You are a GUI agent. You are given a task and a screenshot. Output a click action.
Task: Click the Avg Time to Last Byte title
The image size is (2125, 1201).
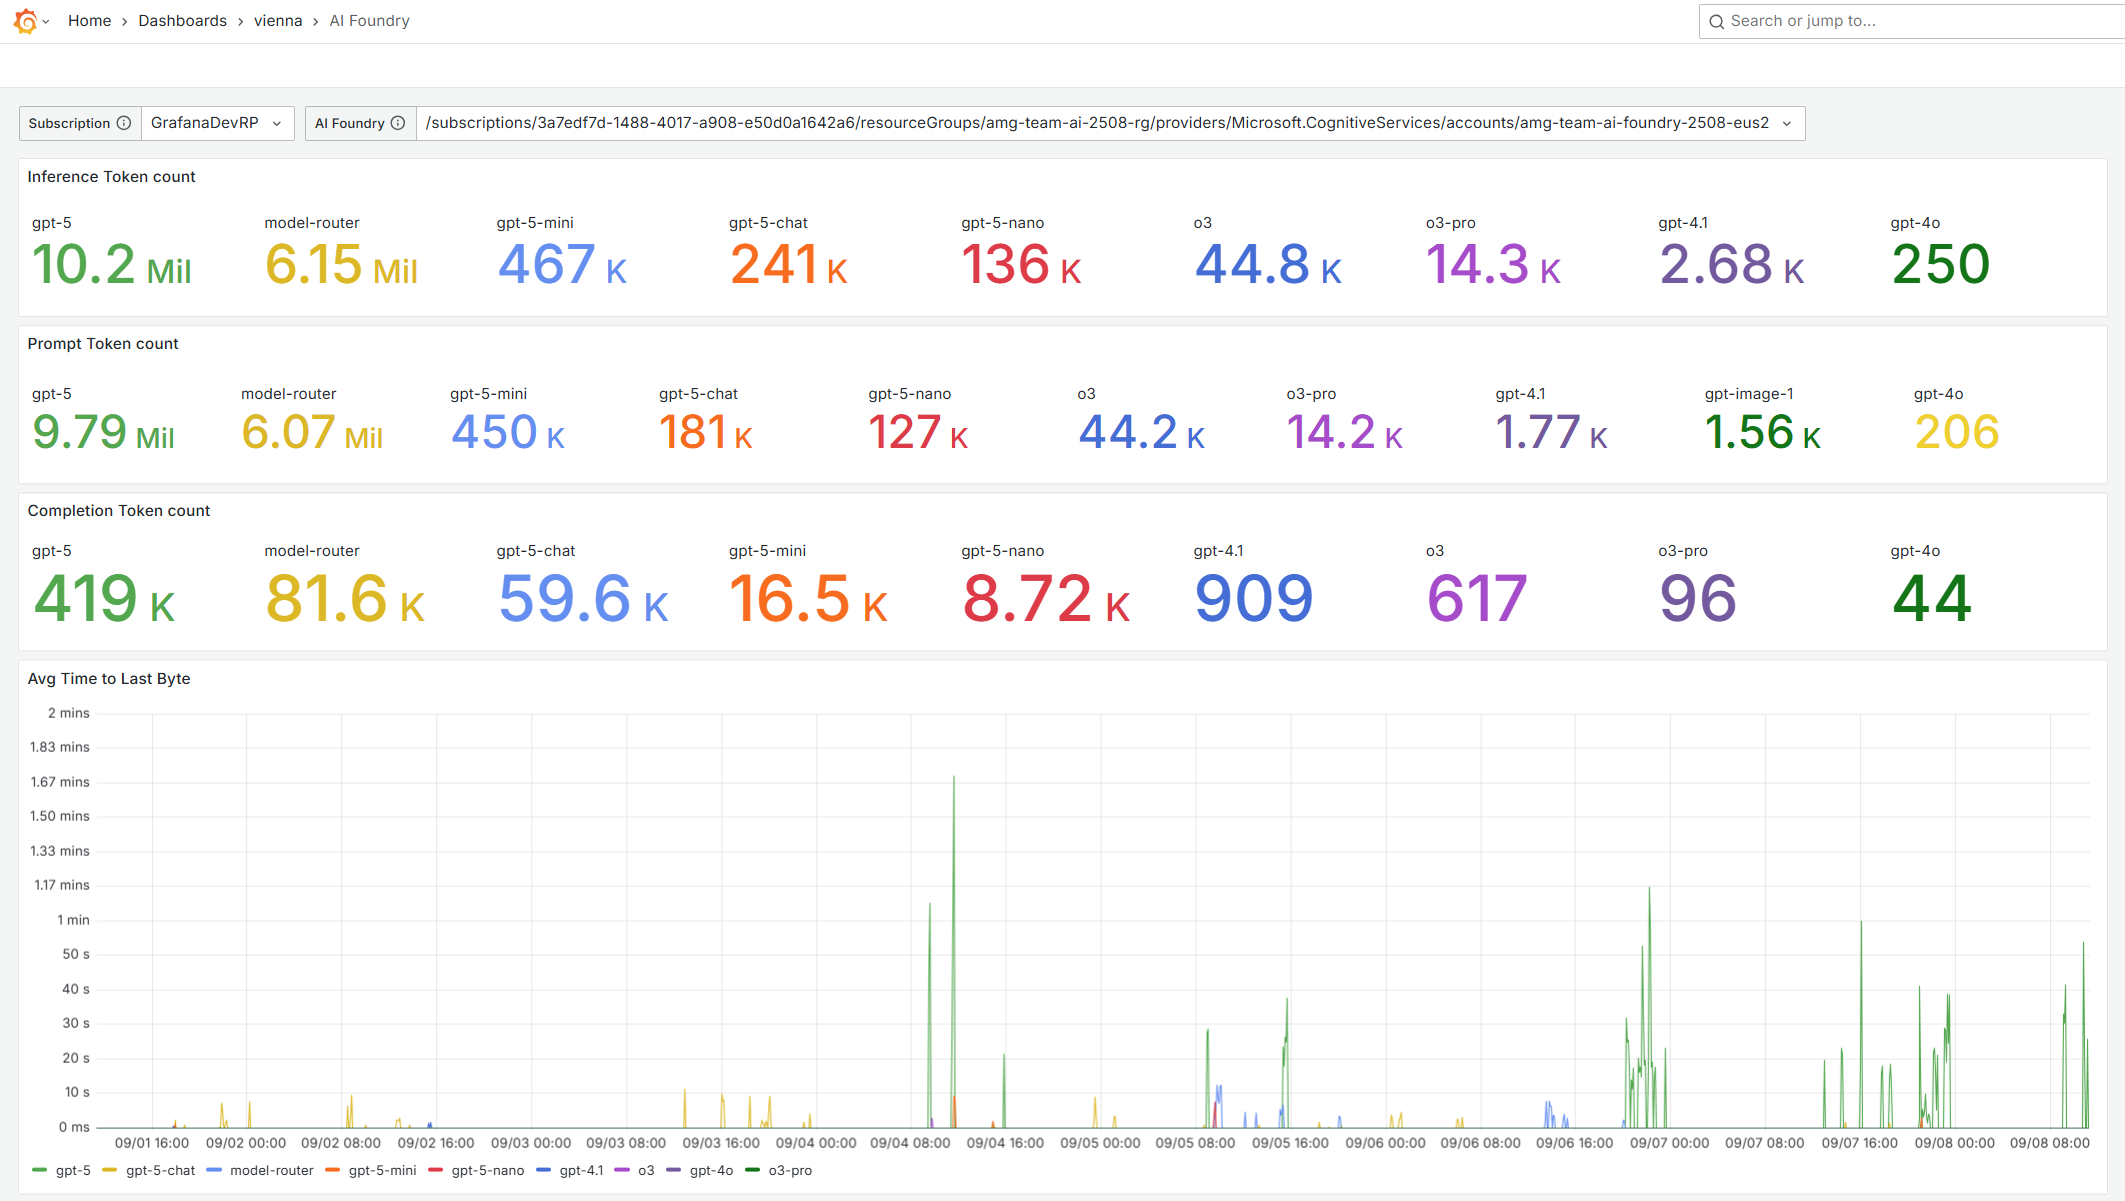109,679
